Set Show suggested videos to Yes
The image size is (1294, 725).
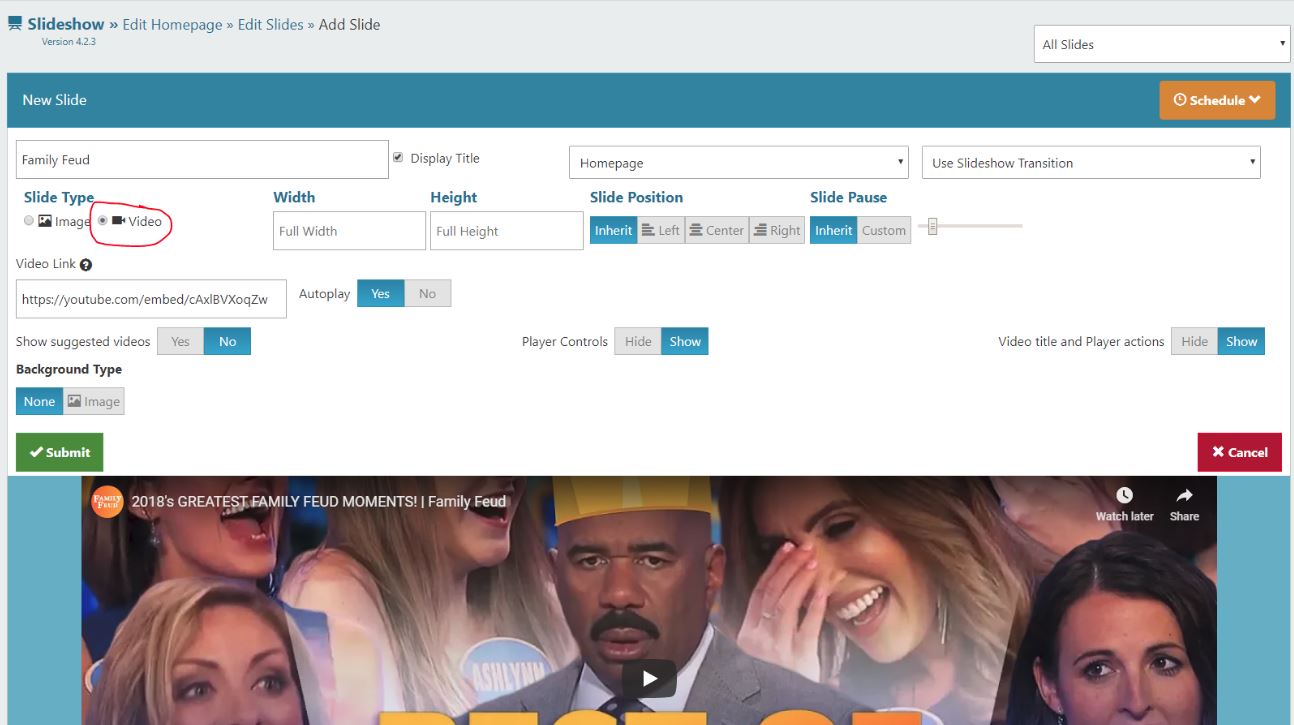click(180, 341)
